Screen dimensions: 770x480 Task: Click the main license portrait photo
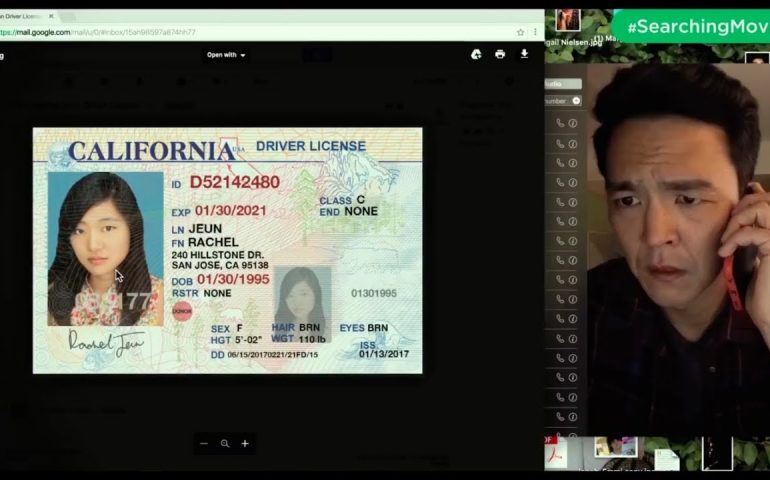(x=106, y=249)
